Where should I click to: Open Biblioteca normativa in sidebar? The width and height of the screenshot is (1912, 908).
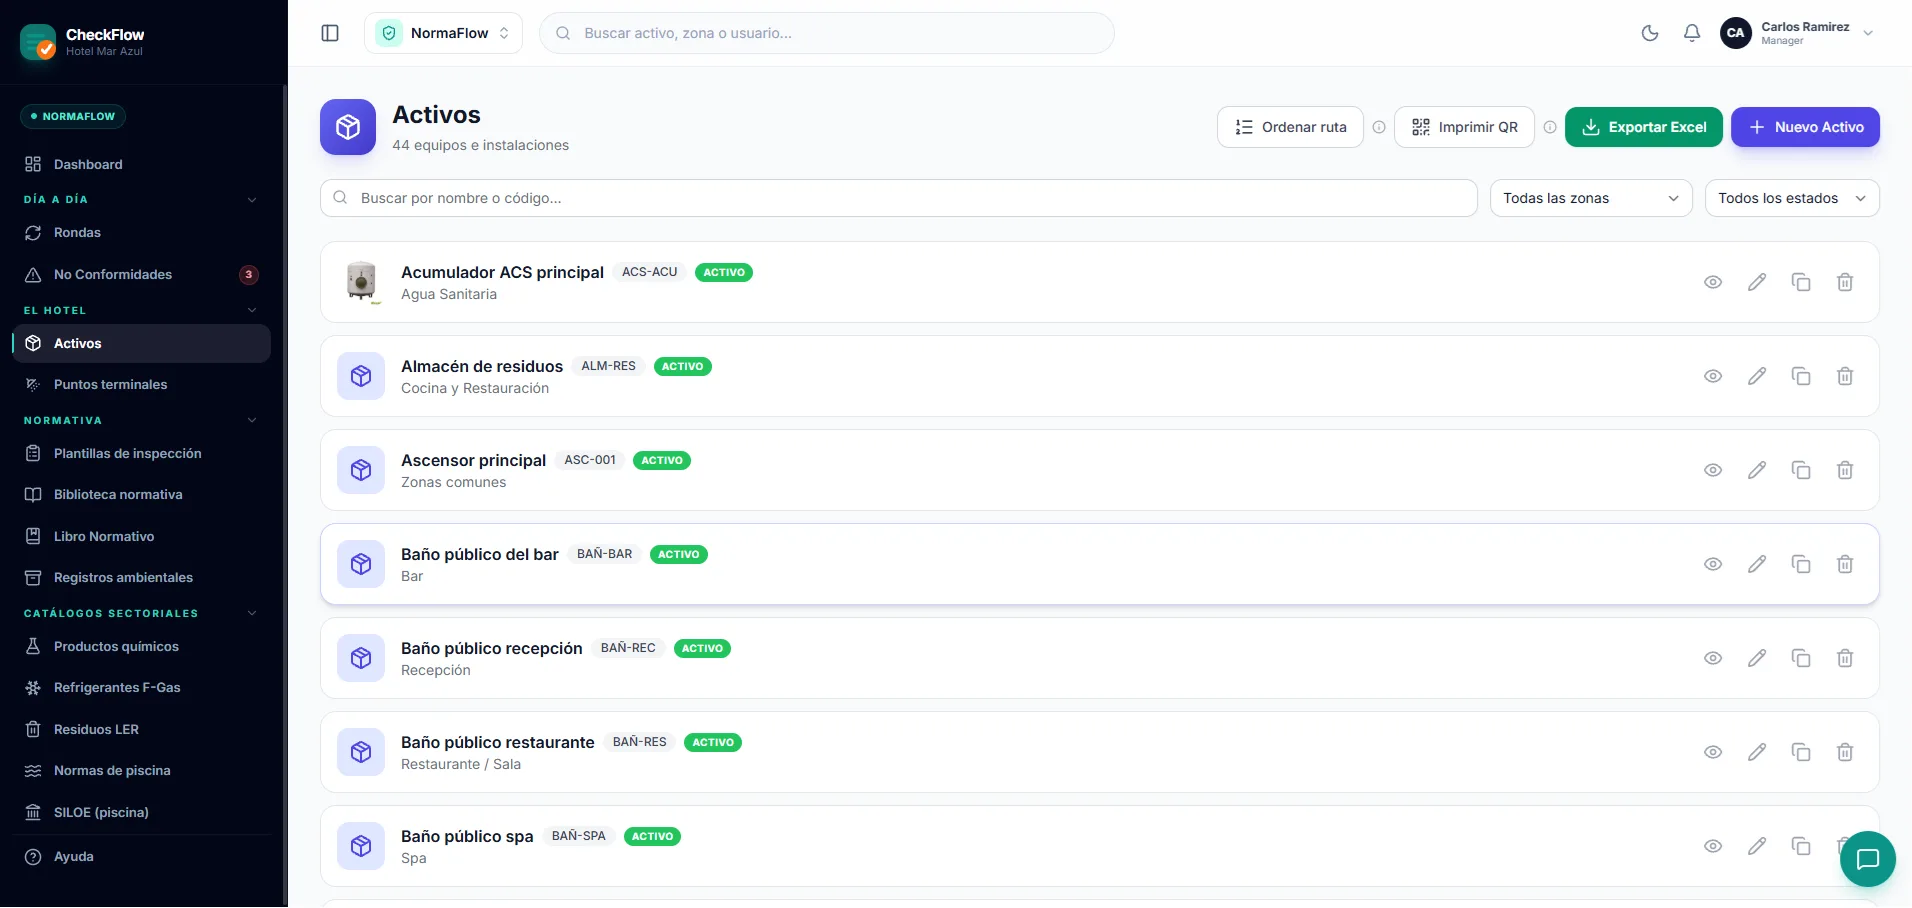pyautogui.click(x=141, y=494)
